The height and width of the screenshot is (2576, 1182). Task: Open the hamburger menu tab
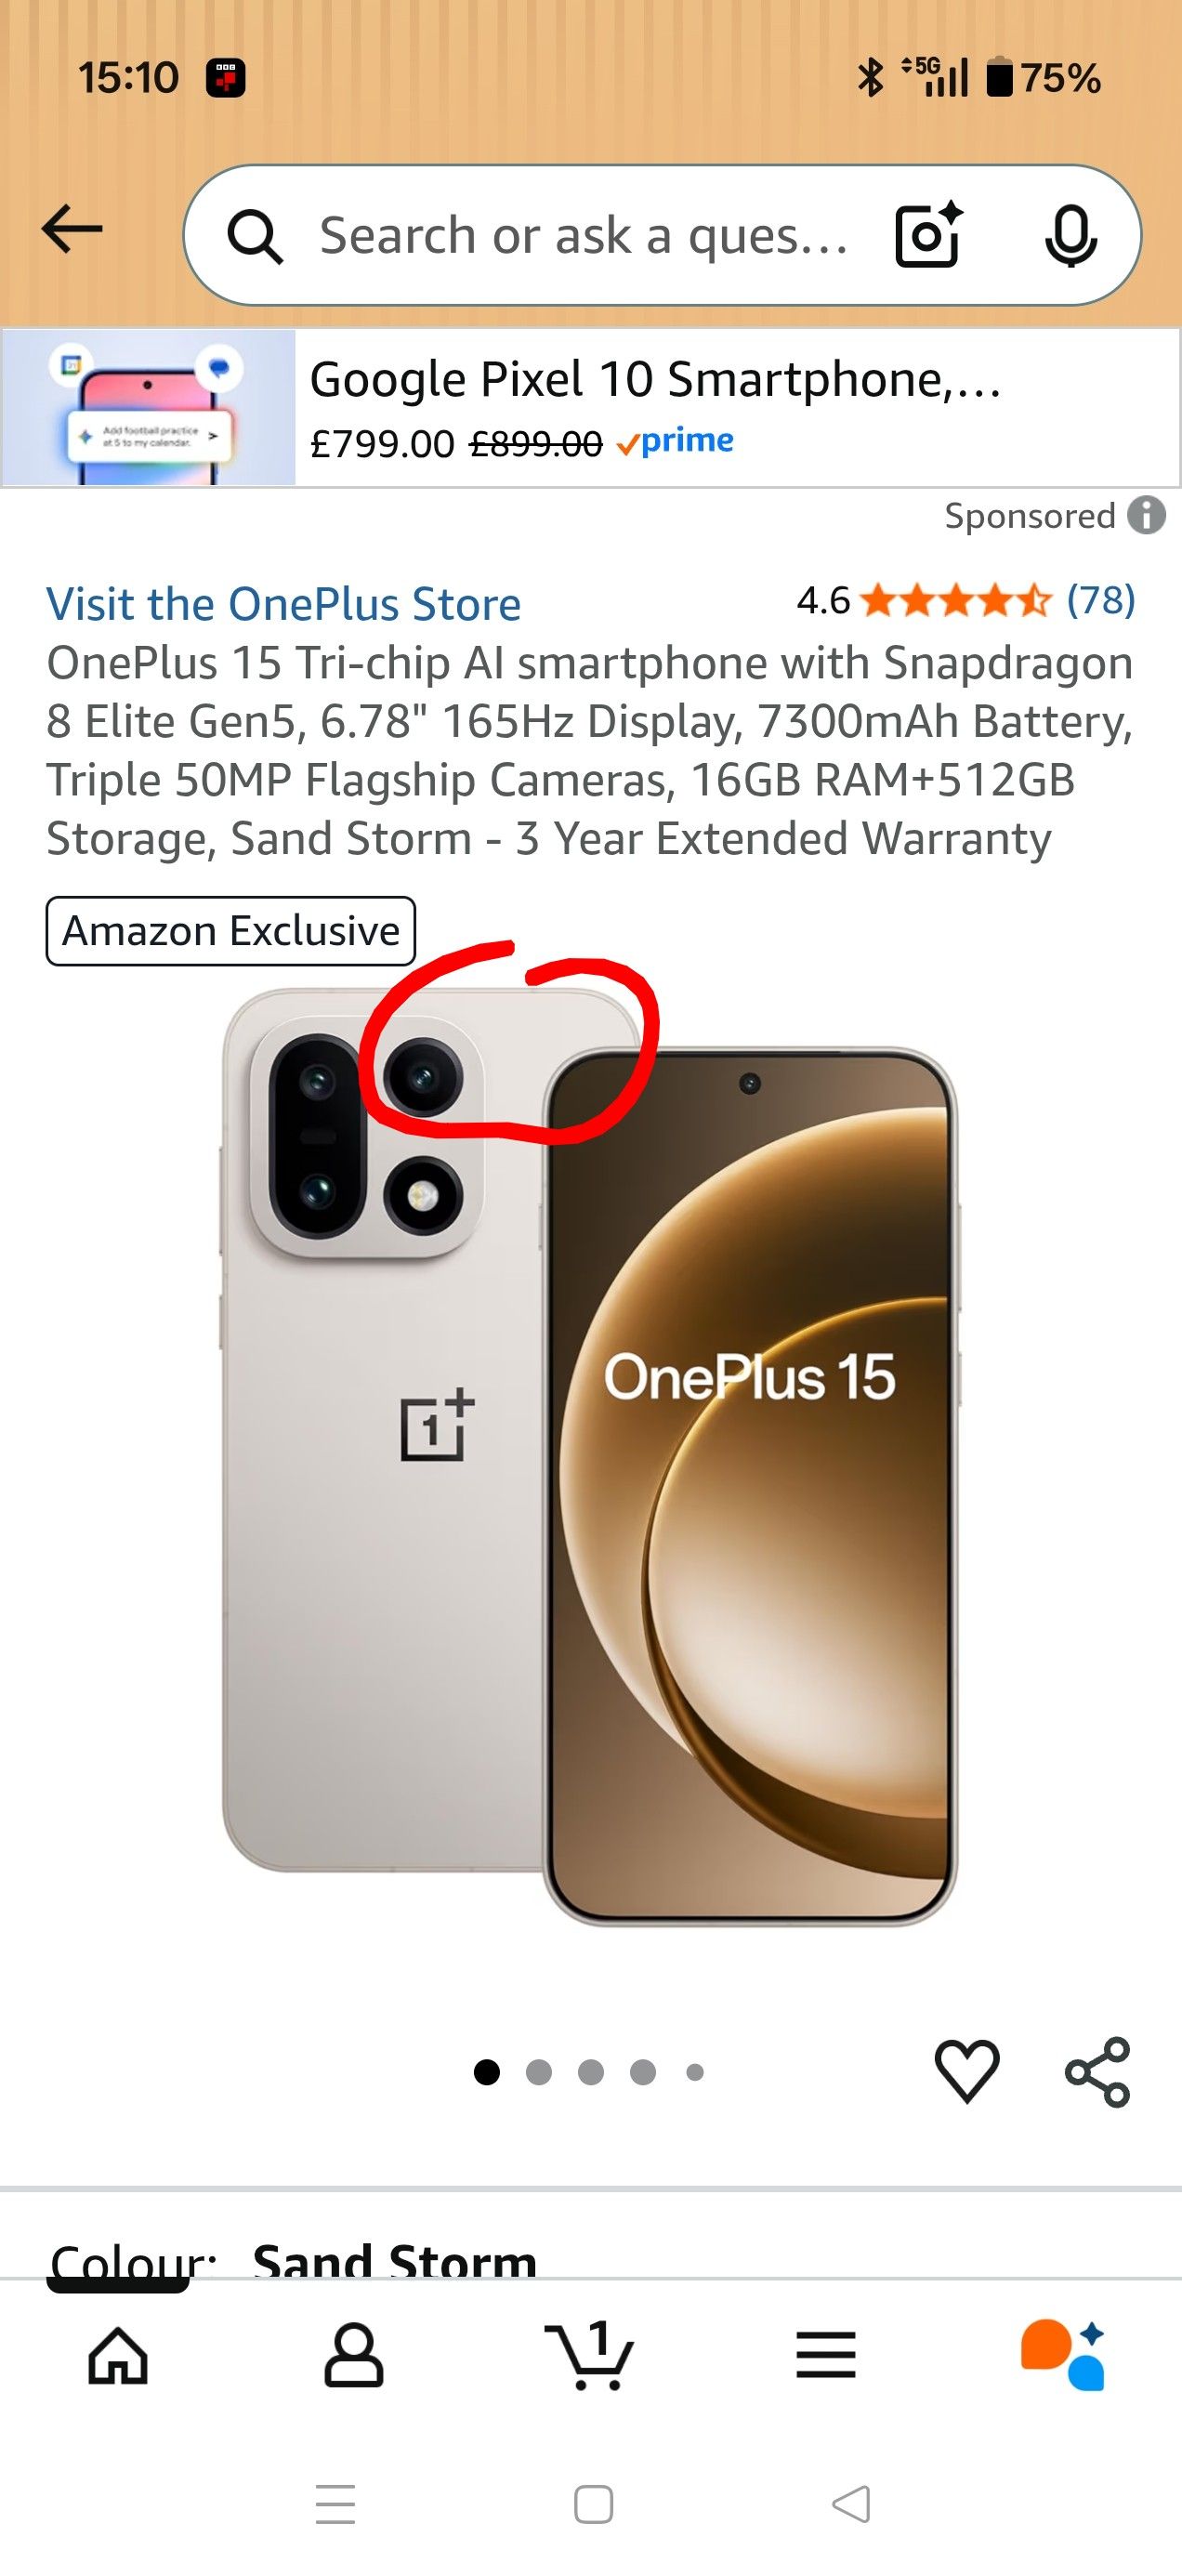[826, 2355]
